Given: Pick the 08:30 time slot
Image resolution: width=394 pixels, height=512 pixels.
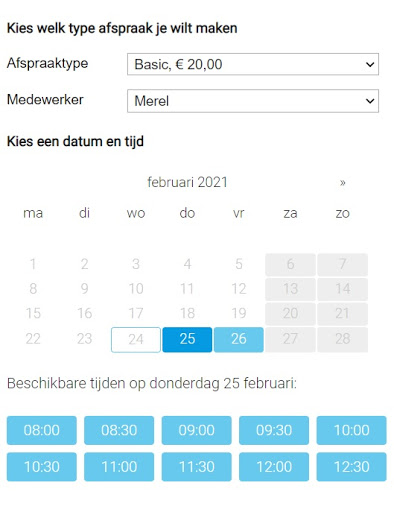Looking at the screenshot, I should [x=119, y=430].
